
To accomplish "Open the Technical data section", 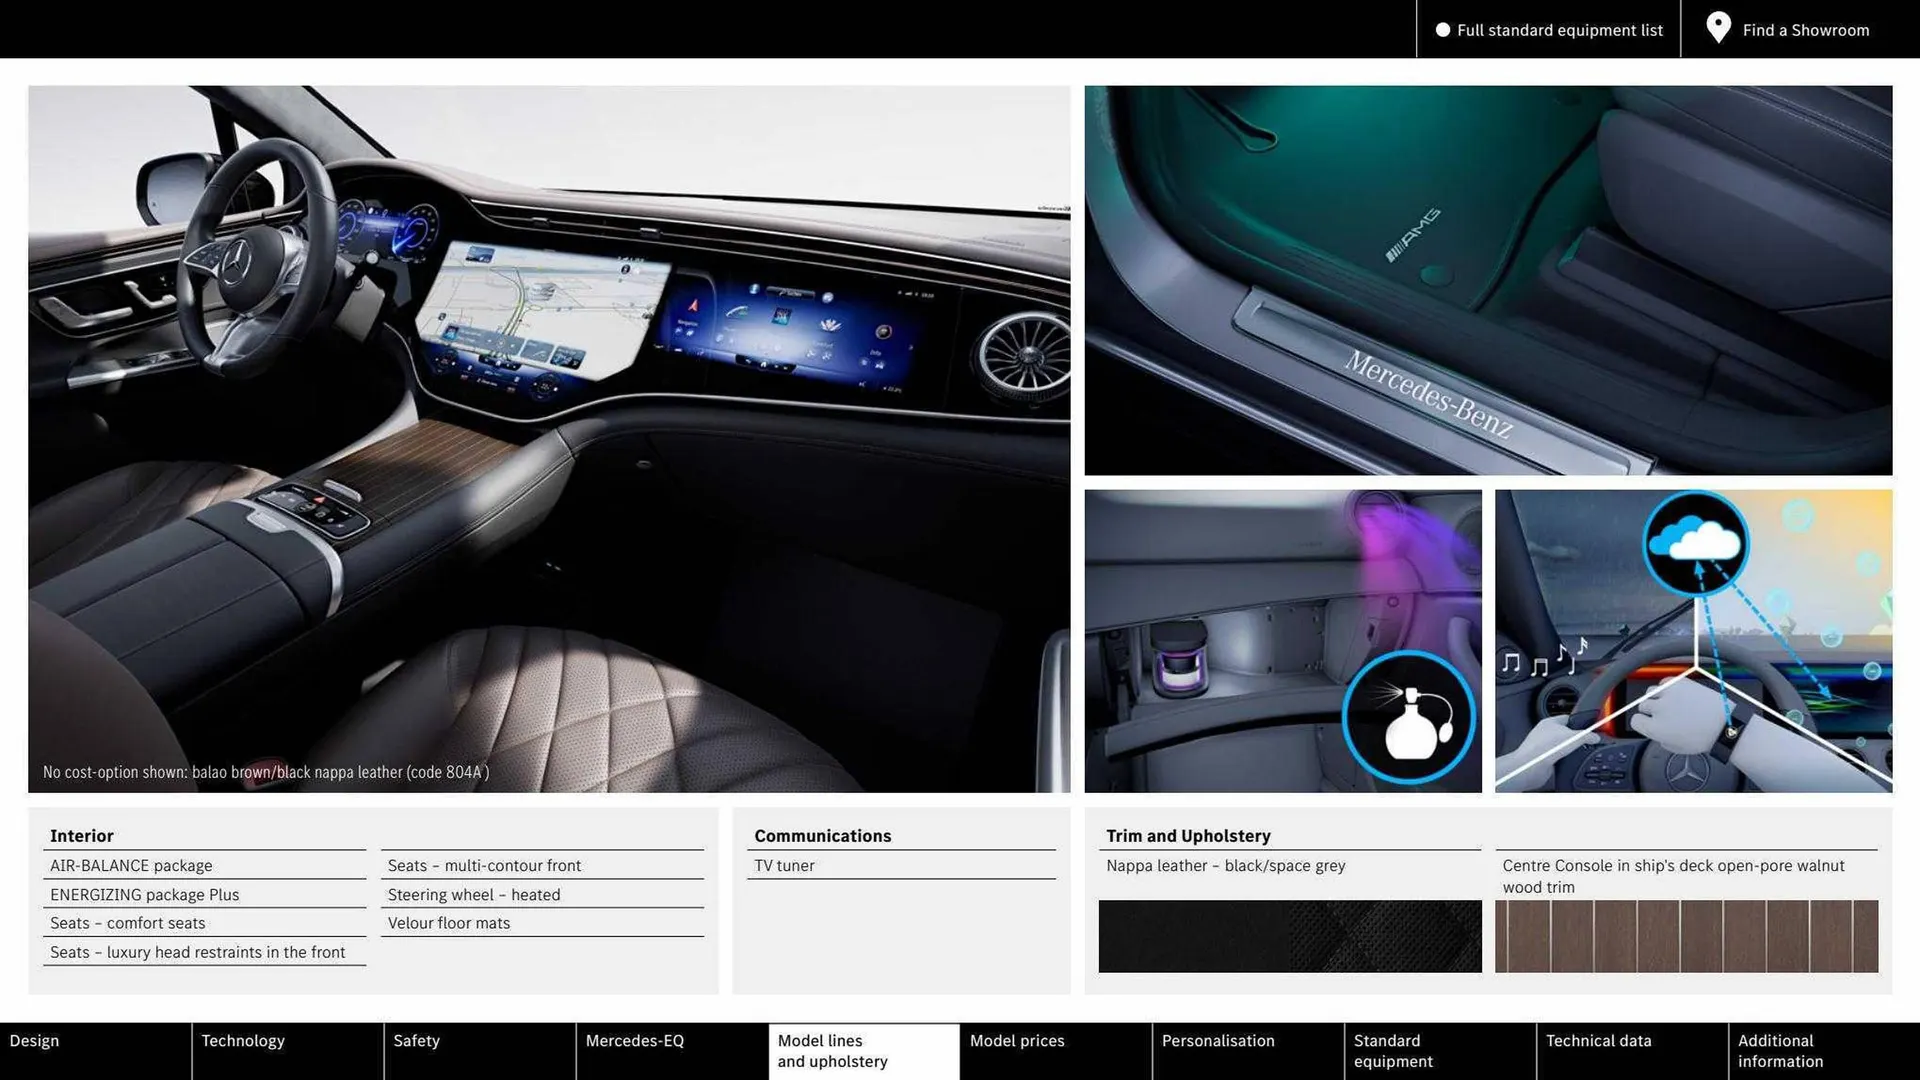I will click(1598, 1040).
